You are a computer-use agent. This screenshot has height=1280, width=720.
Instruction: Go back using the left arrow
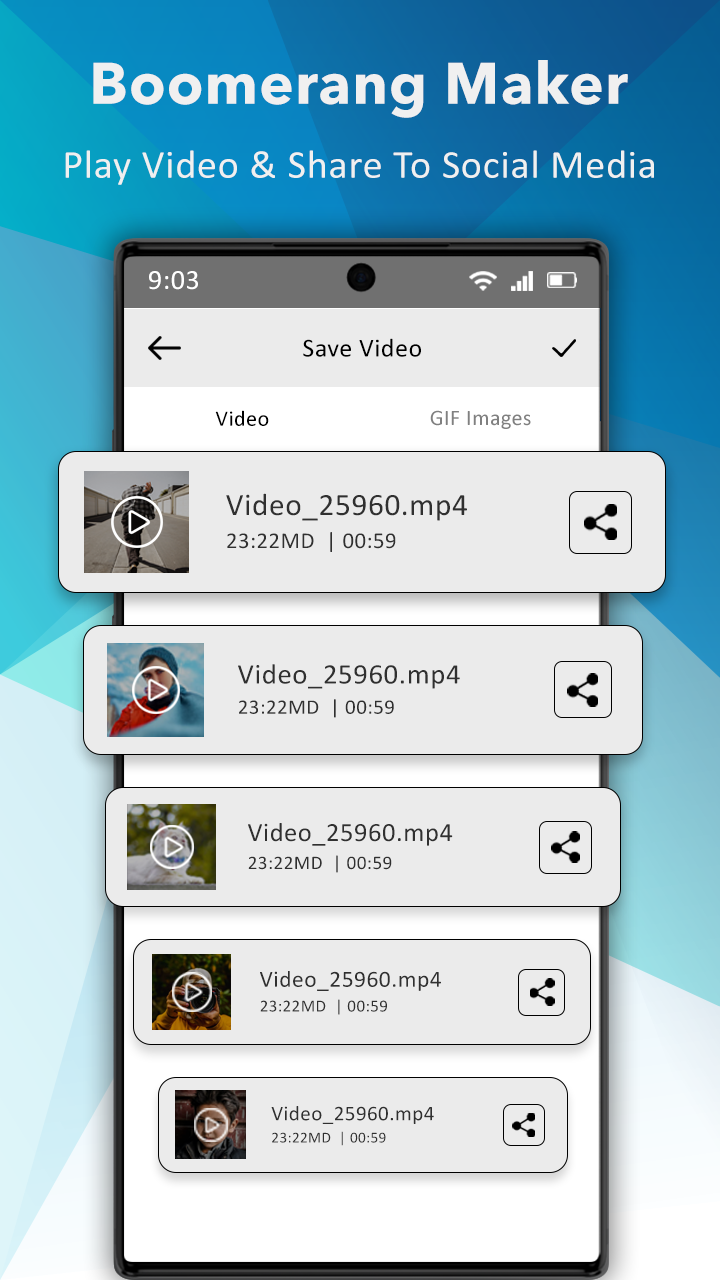pyautogui.click(x=164, y=348)
